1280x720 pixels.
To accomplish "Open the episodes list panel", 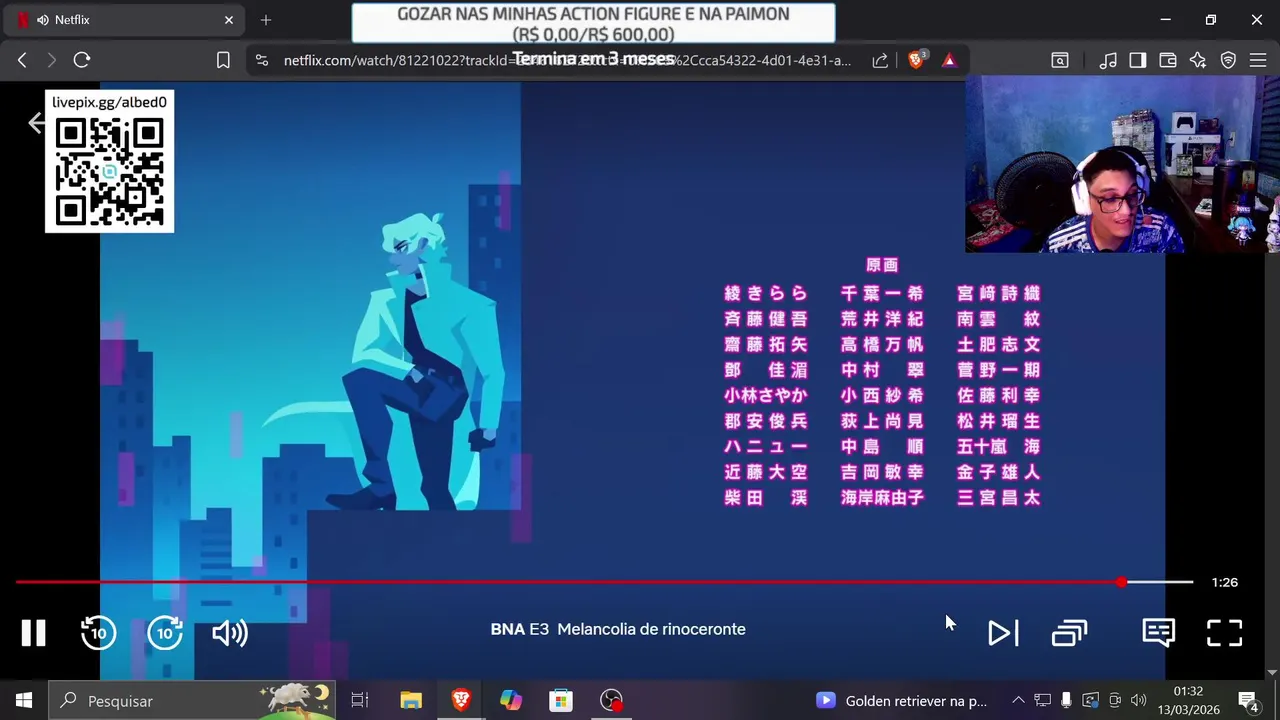I will pyautogui.click(x=1069, y=633).
